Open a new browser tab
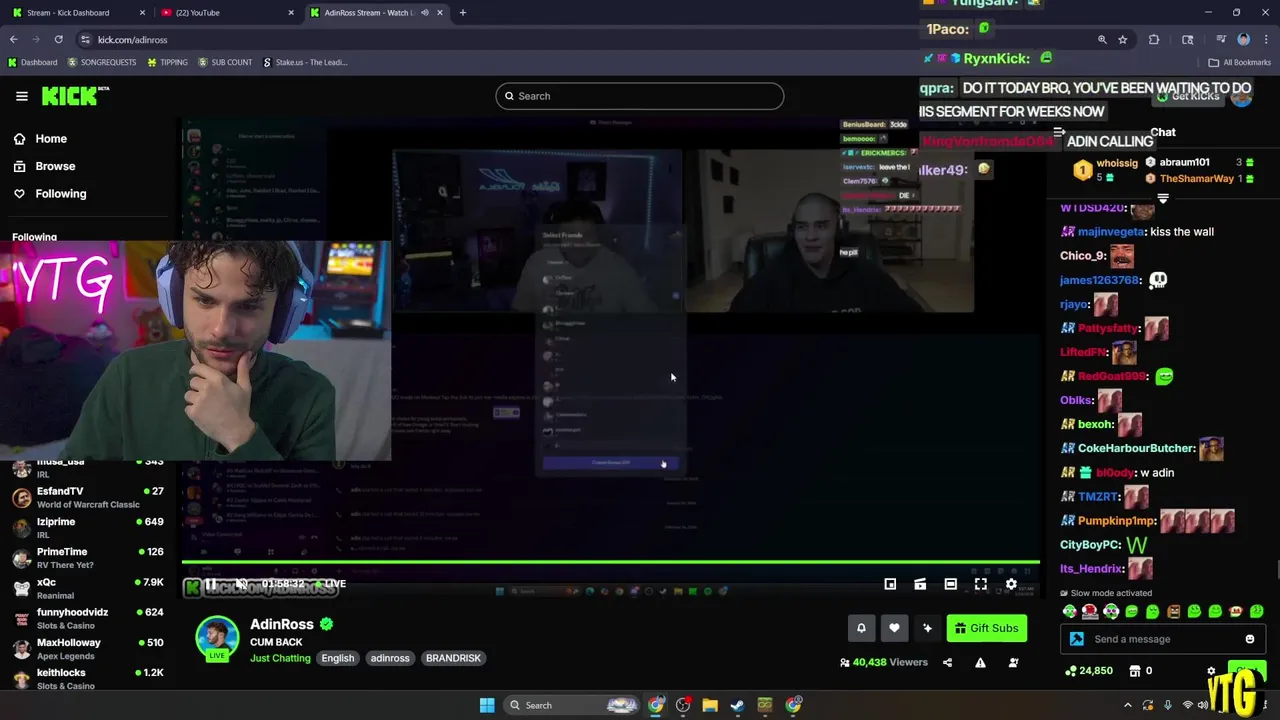The image size is (1280, 720). tap(462, 13)
